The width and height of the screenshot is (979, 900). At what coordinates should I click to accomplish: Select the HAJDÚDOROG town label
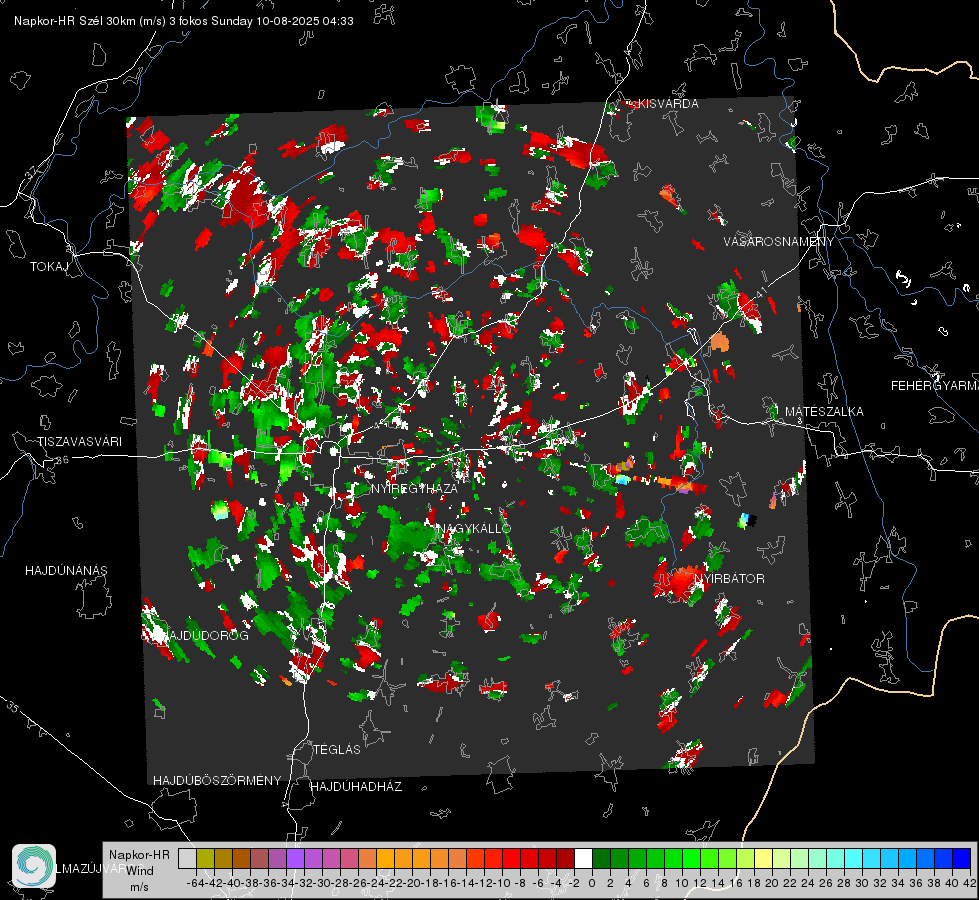click(x=207, y=635)
